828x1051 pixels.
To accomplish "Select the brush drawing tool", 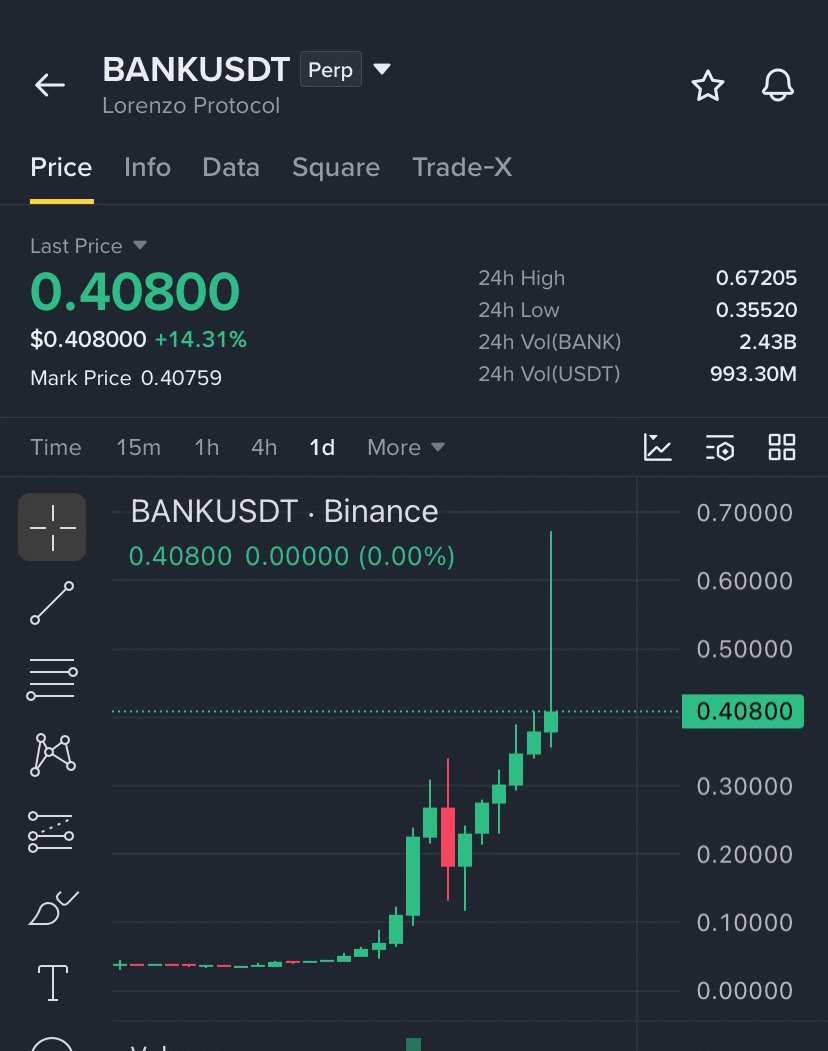I will click(x=53, y=908).
